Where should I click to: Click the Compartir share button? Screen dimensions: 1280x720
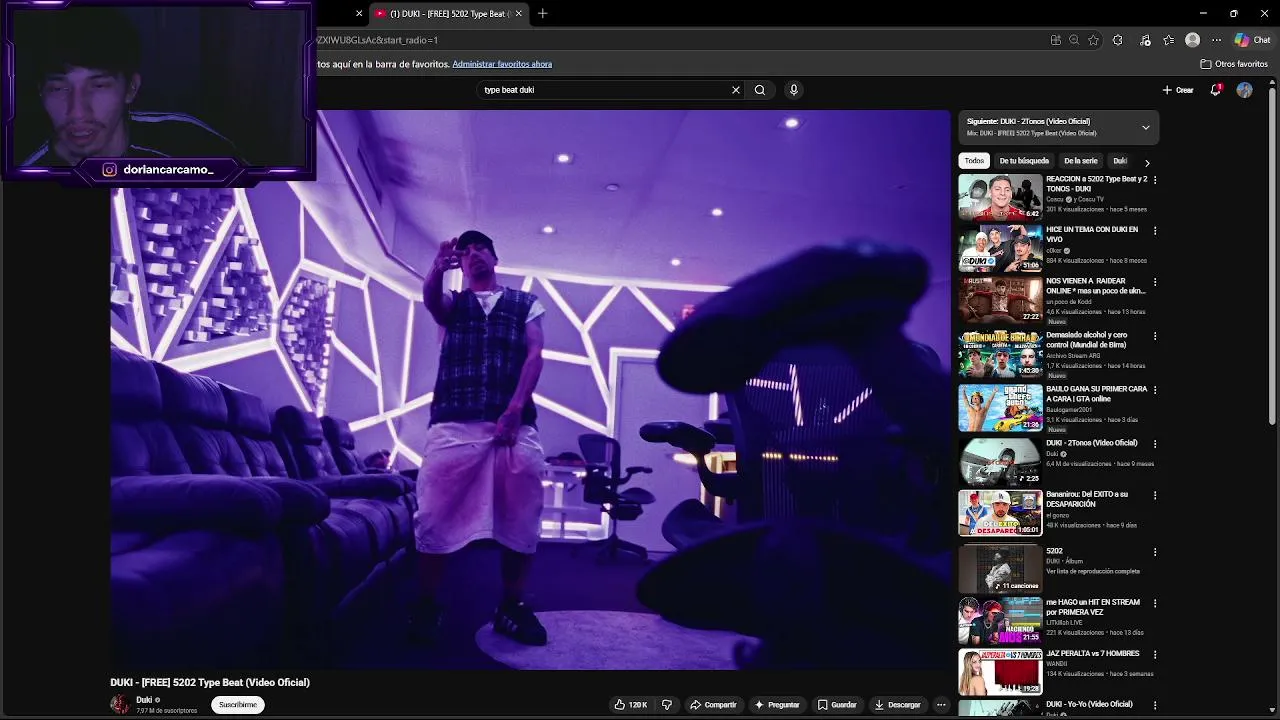713,705
